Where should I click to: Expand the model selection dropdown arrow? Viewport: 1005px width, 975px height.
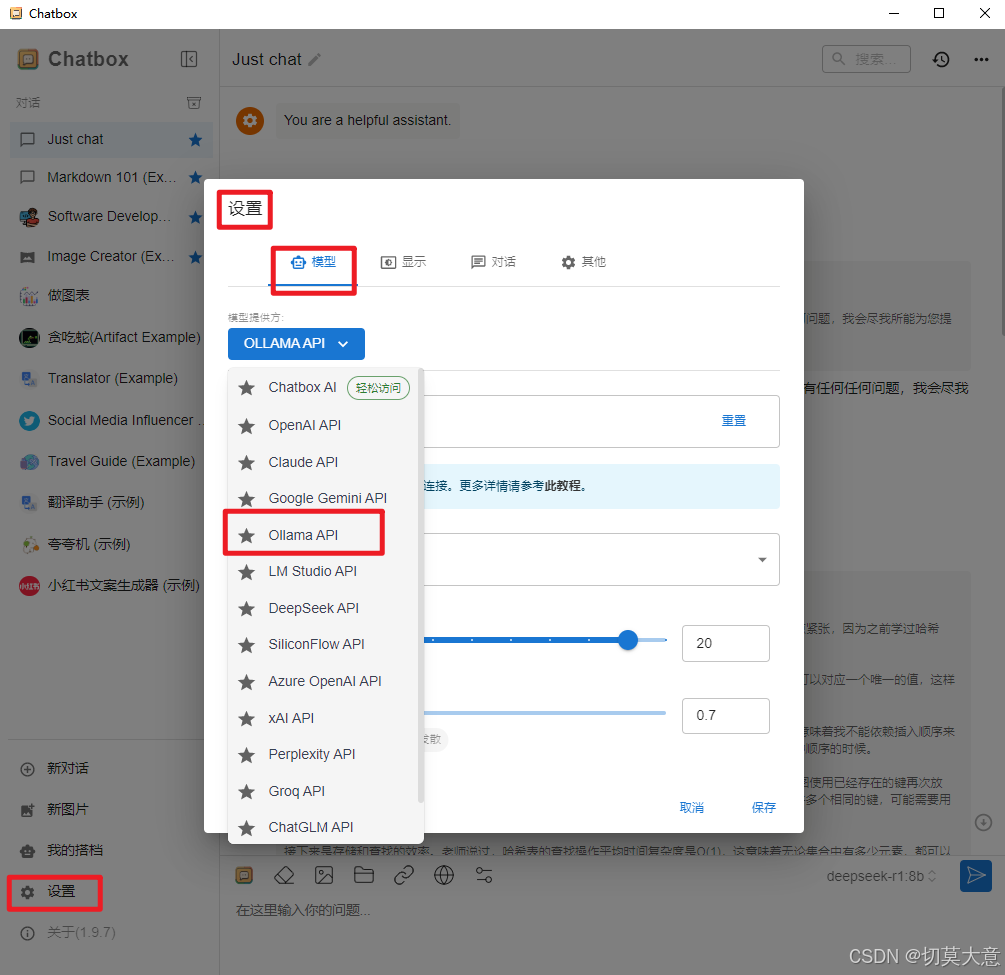pyautogui.click(x=762, y=560)
